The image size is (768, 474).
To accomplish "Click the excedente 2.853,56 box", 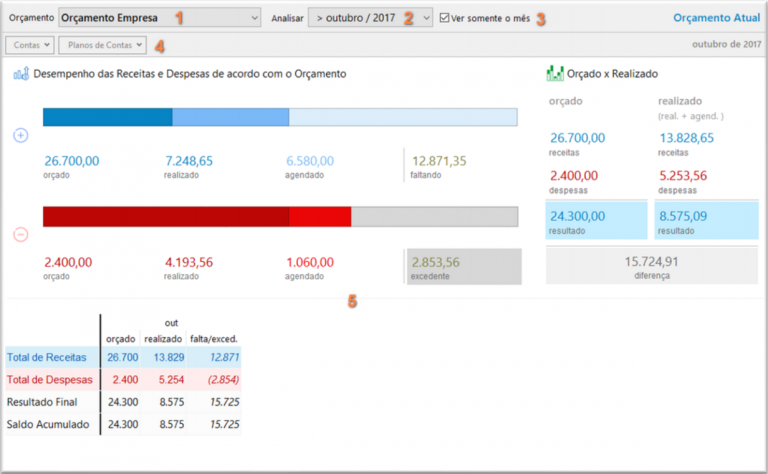I will (463, 266).
